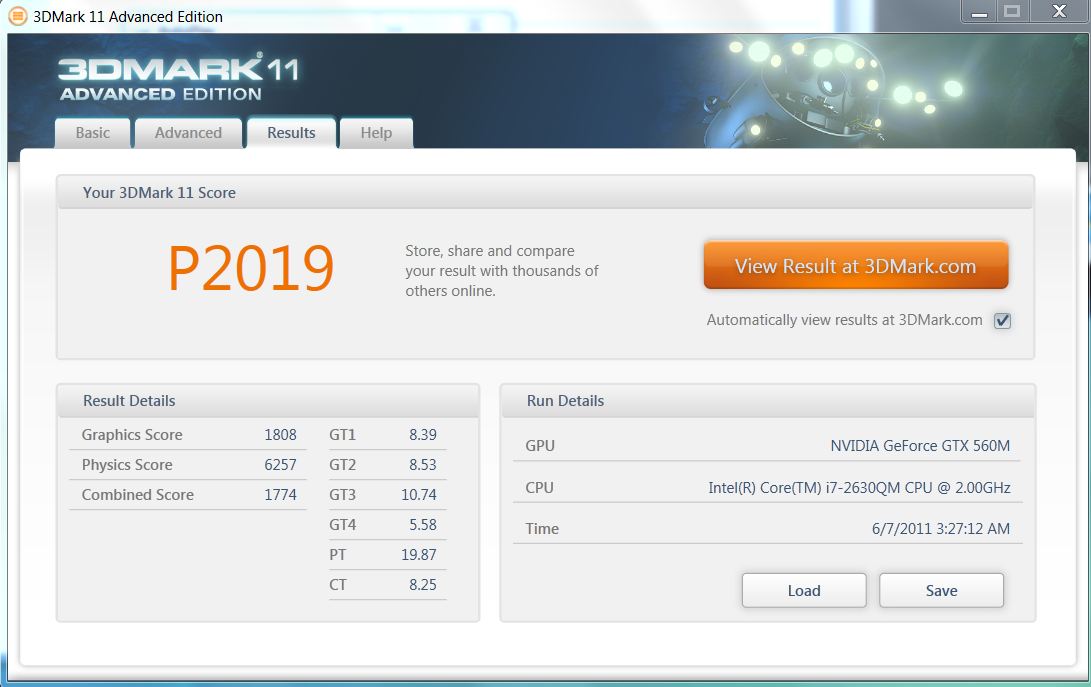The image size is (1091, 687).
Task: Select the Results tab
Action: point(291,133)
